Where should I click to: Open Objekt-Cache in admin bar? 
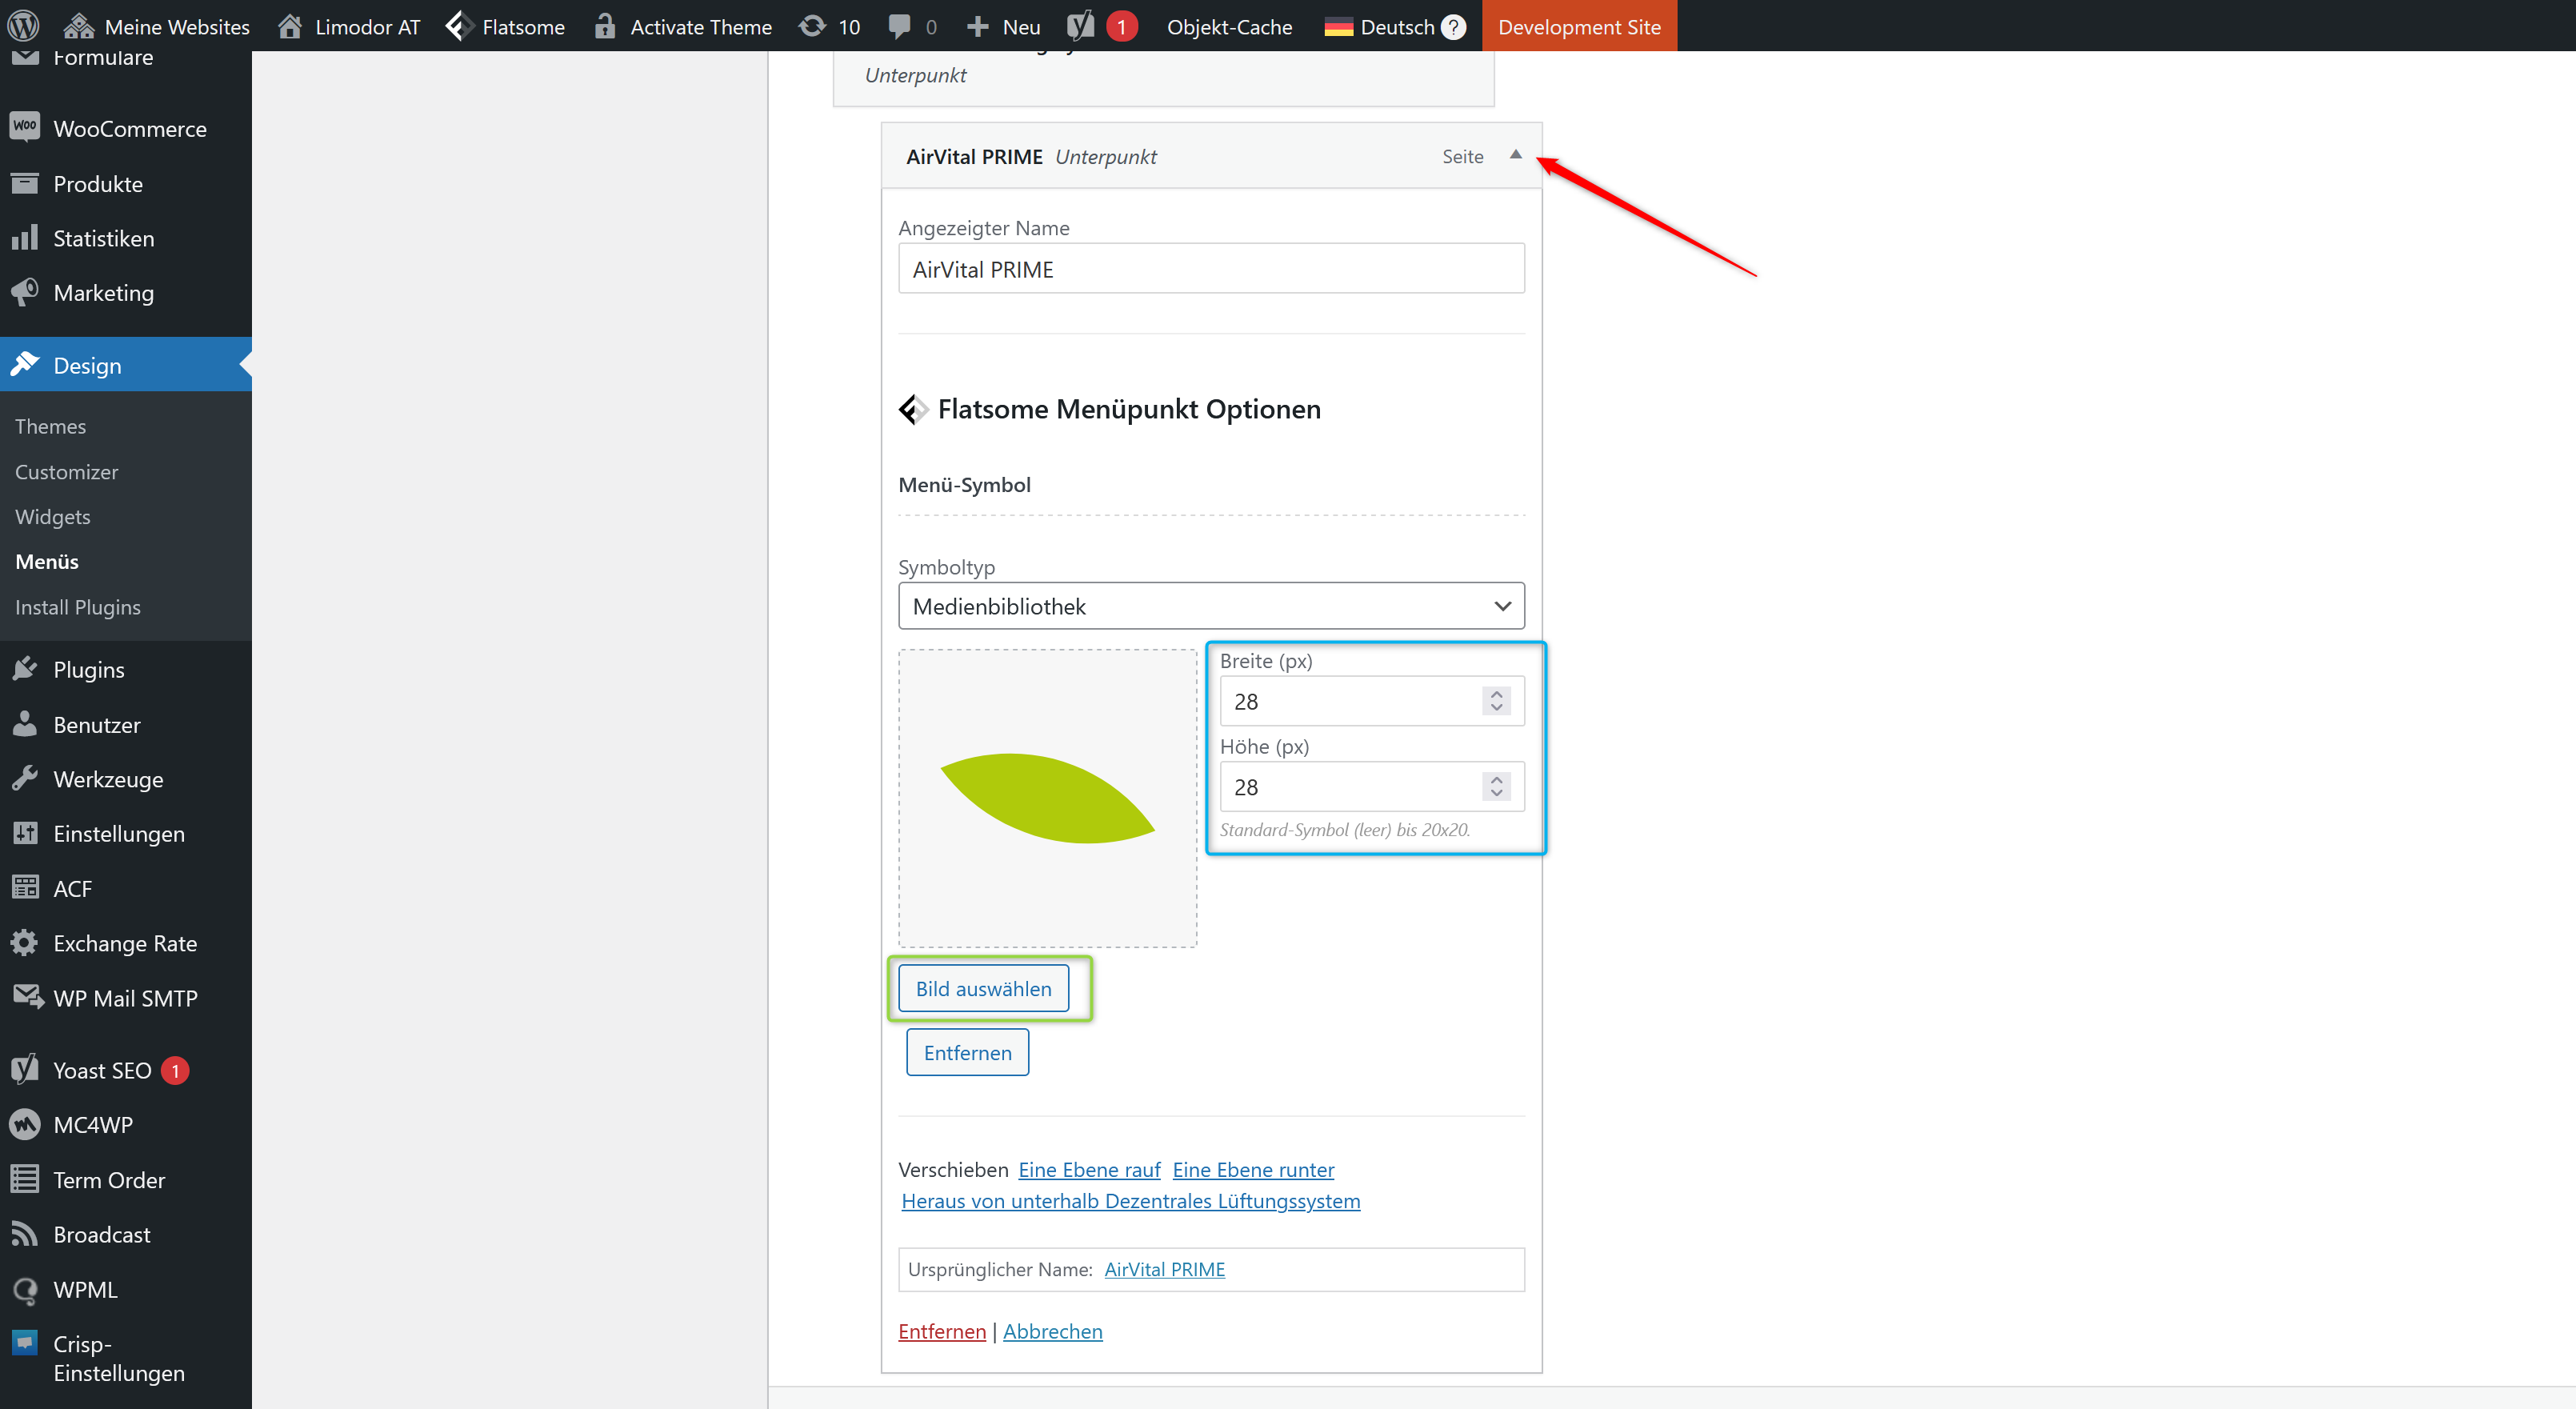tap(1229, 27)
